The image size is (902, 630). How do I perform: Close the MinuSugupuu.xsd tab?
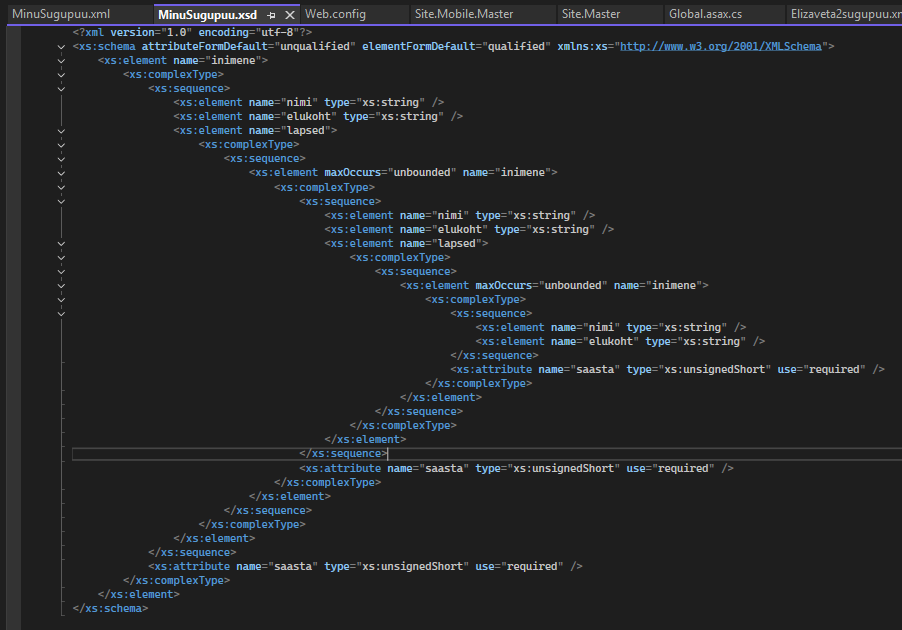(x=290, y=15)
